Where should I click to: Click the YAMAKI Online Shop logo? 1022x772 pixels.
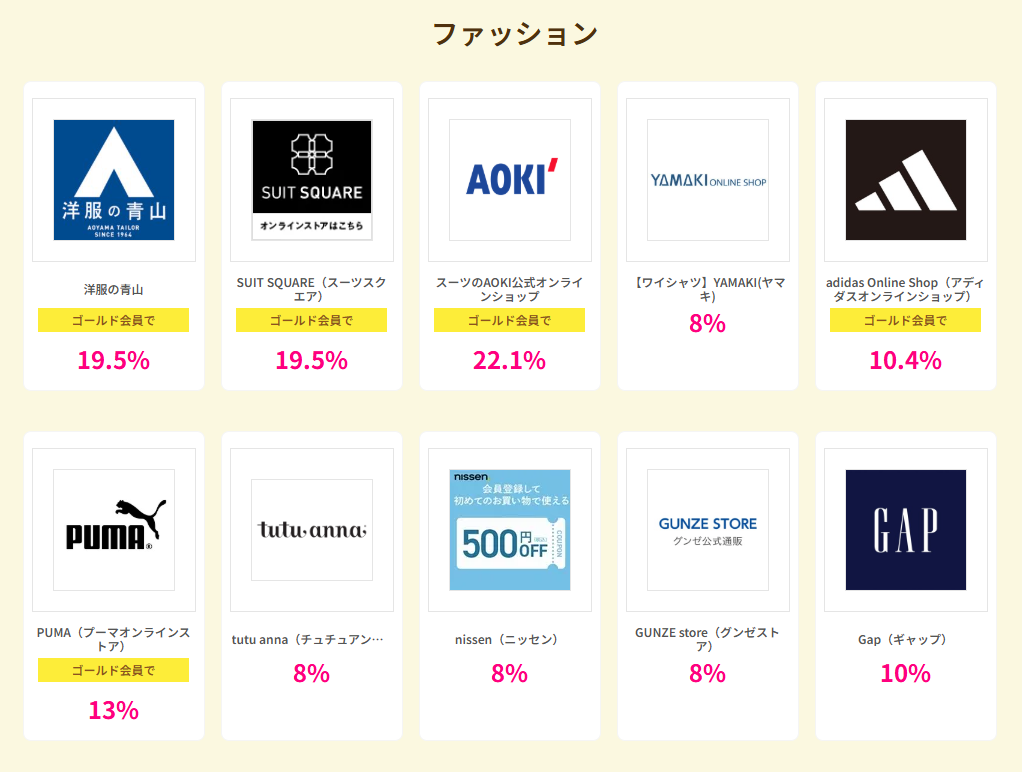[708, 180]
